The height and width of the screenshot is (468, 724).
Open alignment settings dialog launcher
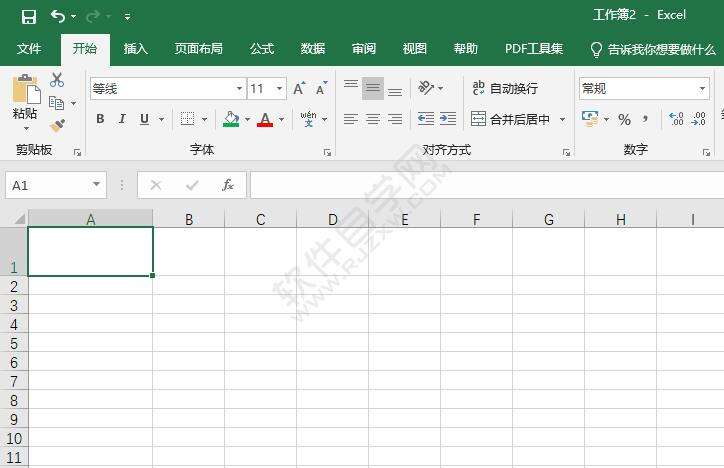coord(567,153)
